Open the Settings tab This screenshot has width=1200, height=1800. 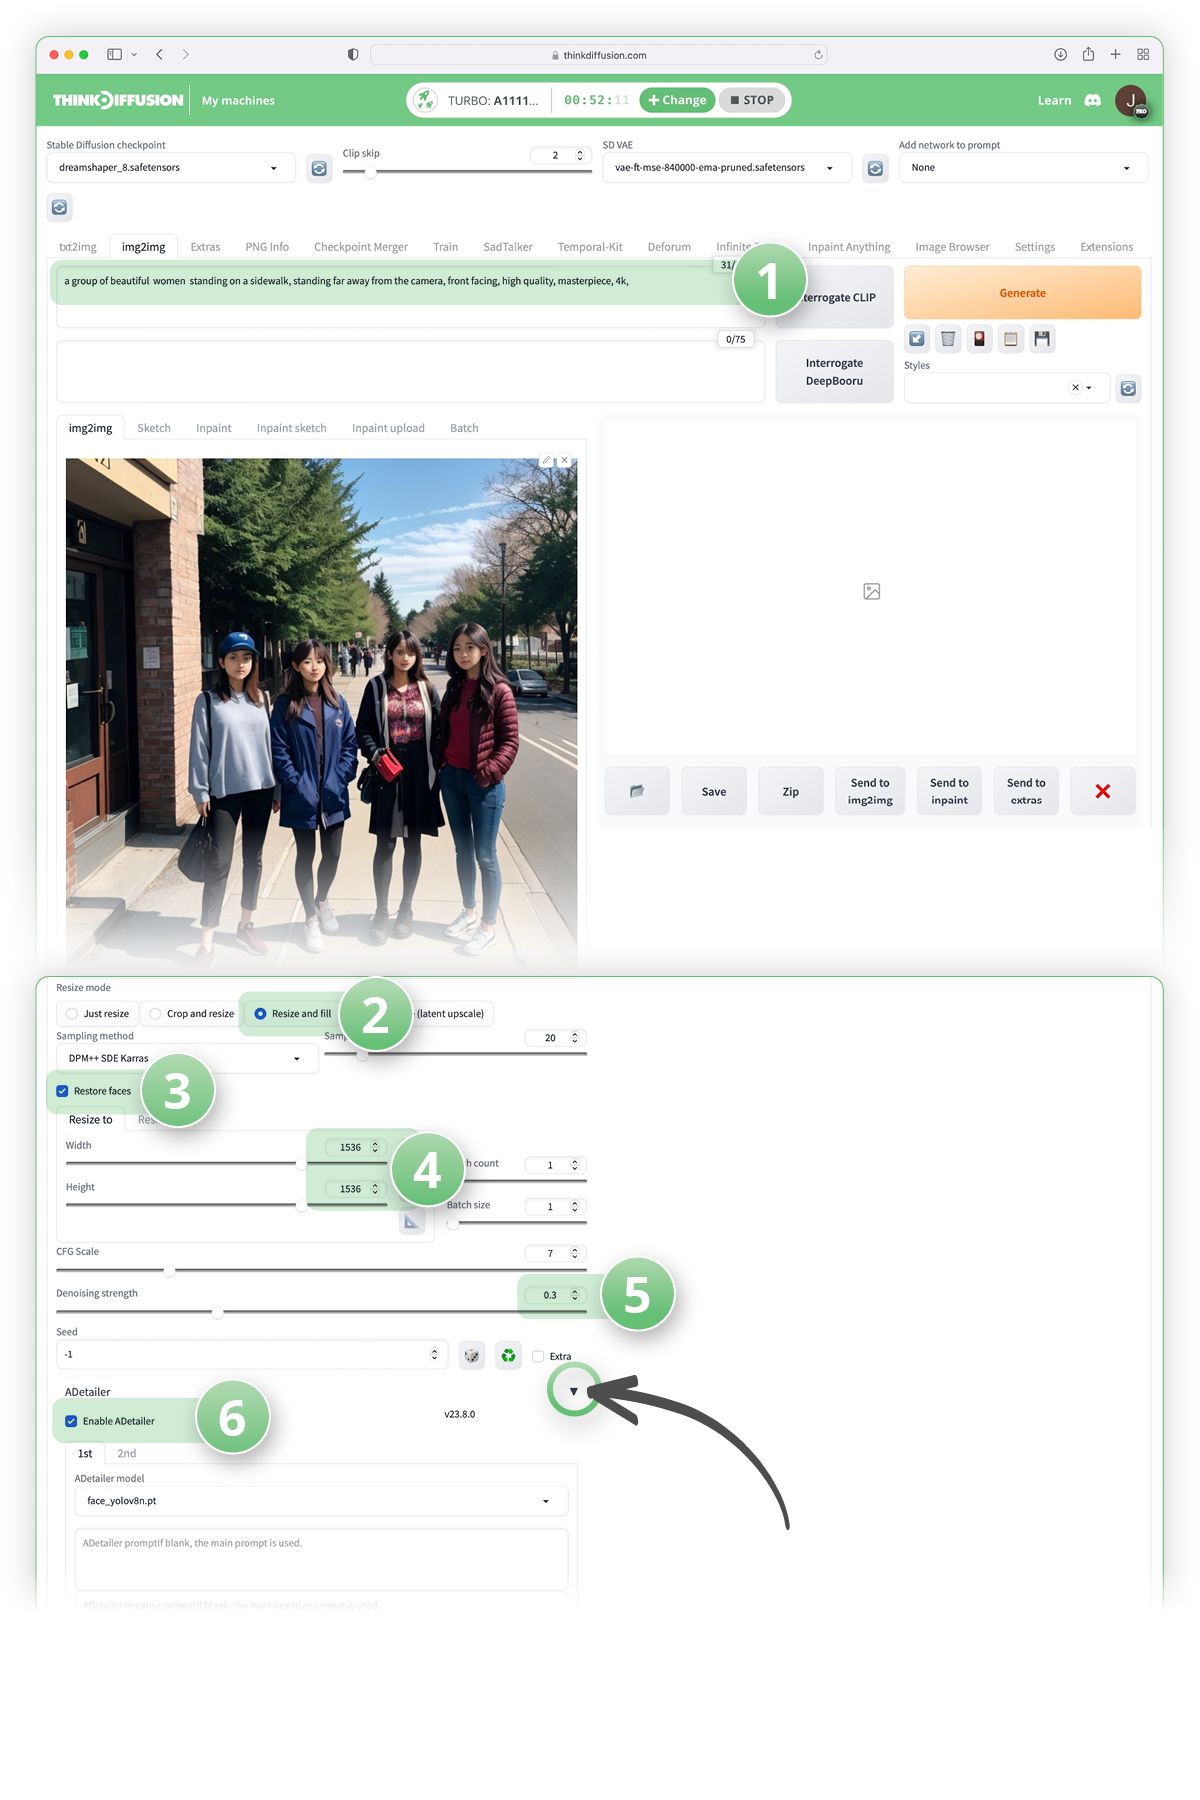point(1035,247)
